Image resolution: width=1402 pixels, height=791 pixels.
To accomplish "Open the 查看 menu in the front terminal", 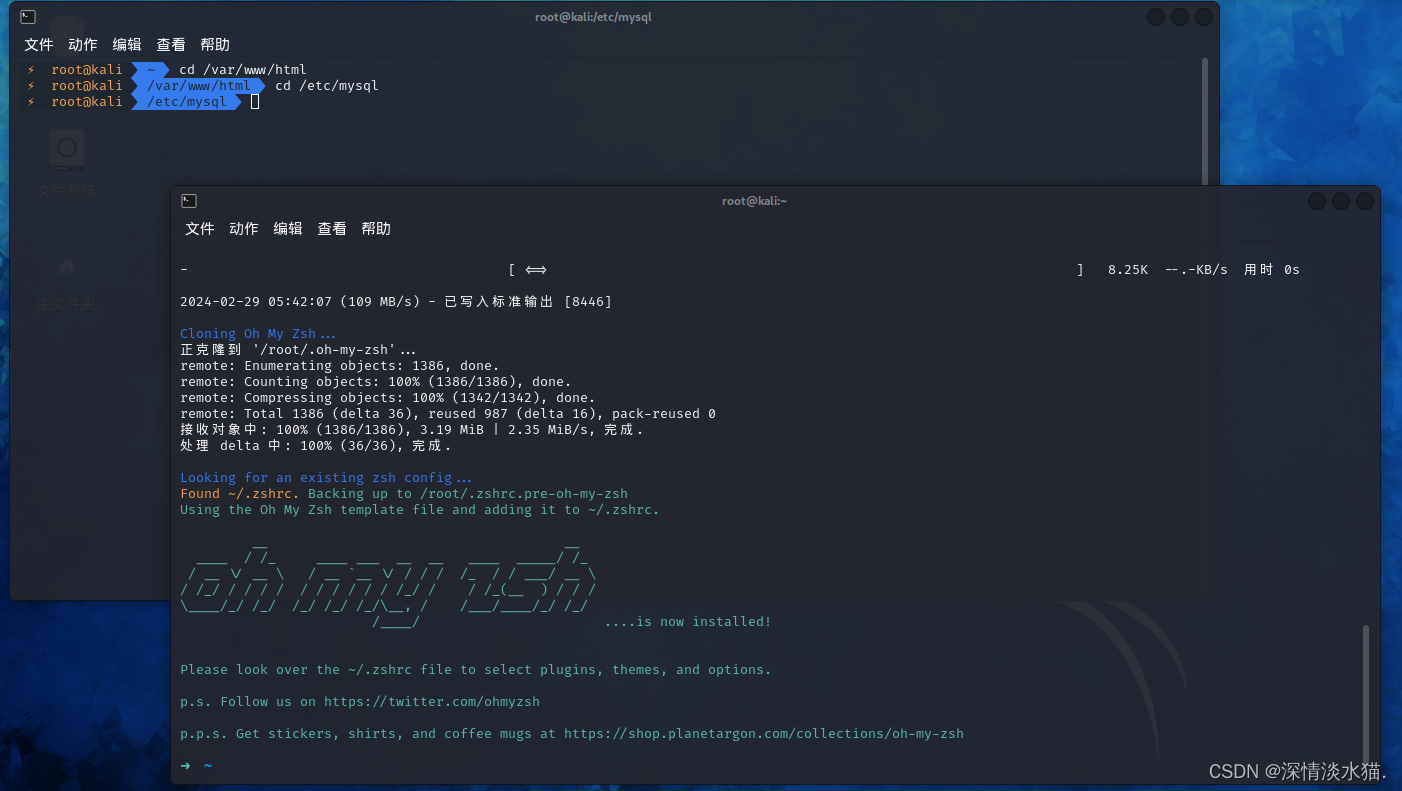I will (332, 228).
